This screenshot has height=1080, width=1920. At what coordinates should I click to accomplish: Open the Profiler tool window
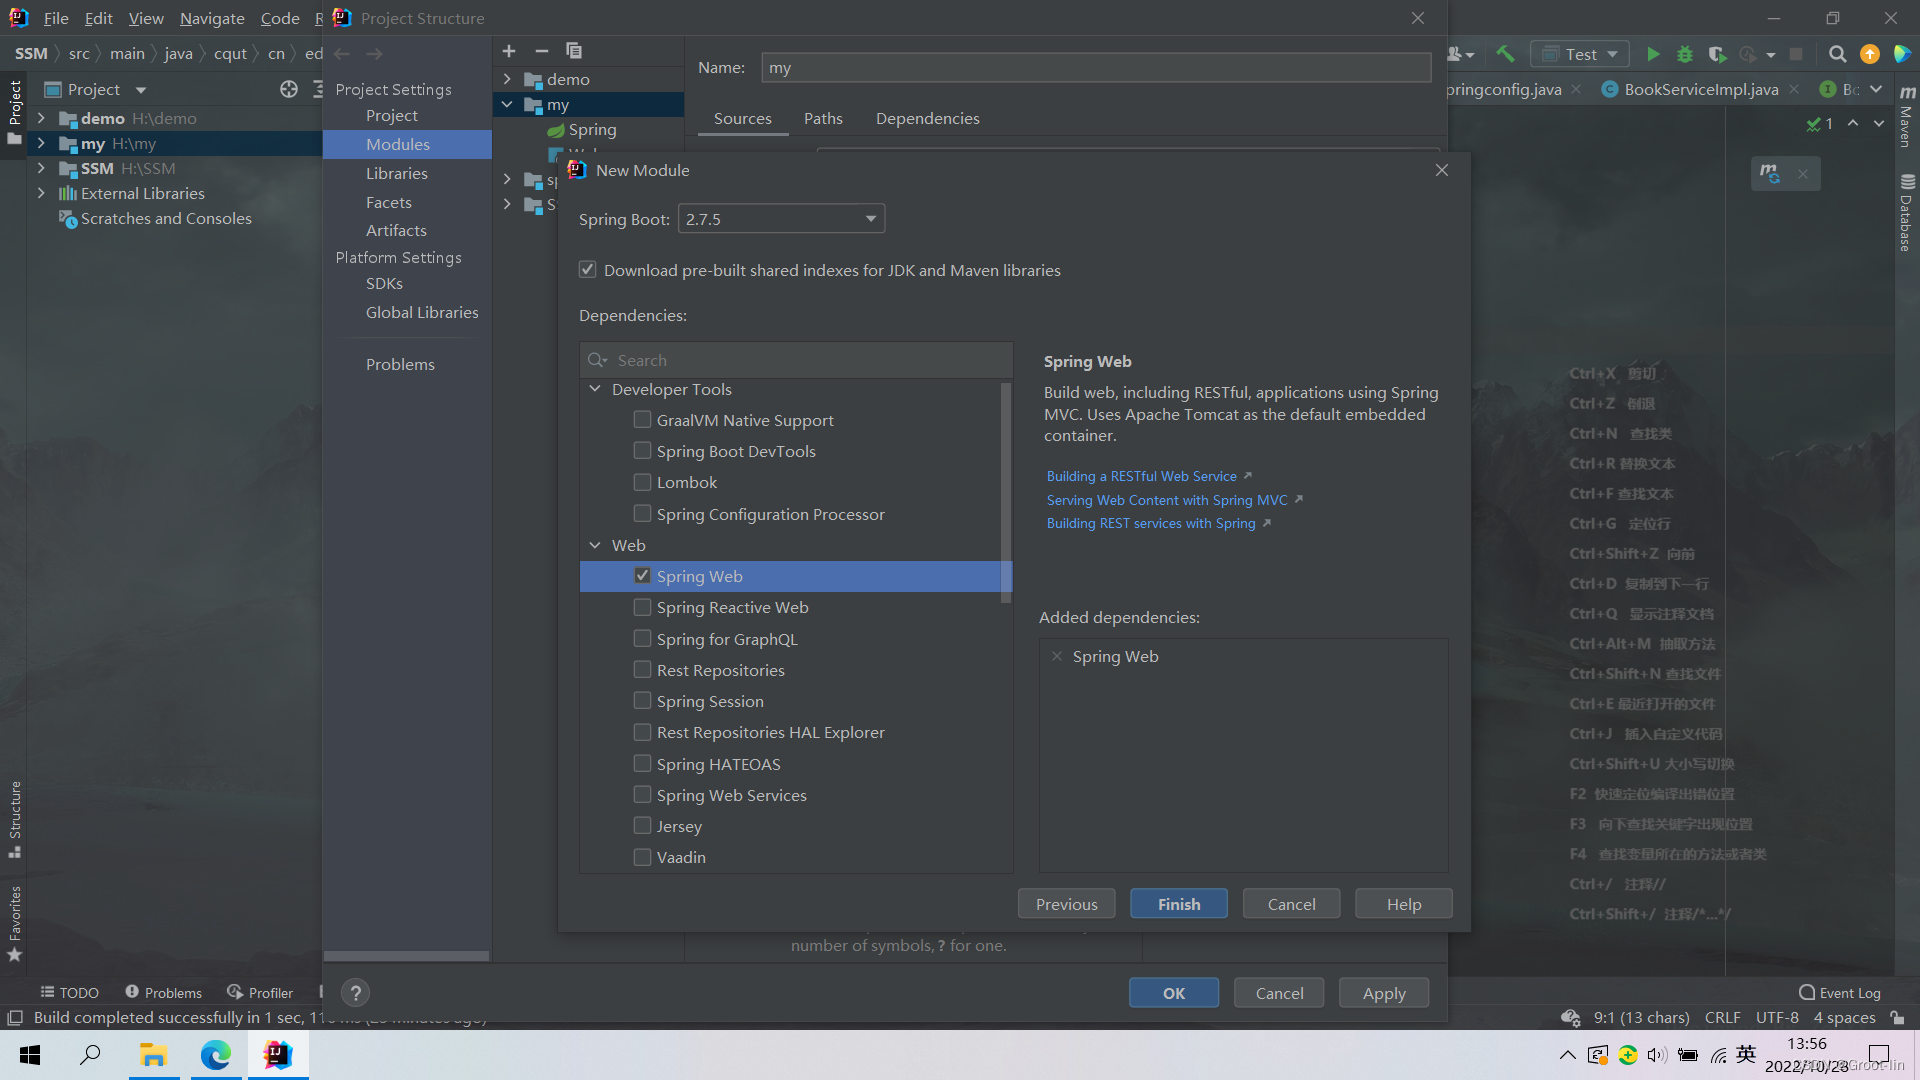click(x=260, y=993)
